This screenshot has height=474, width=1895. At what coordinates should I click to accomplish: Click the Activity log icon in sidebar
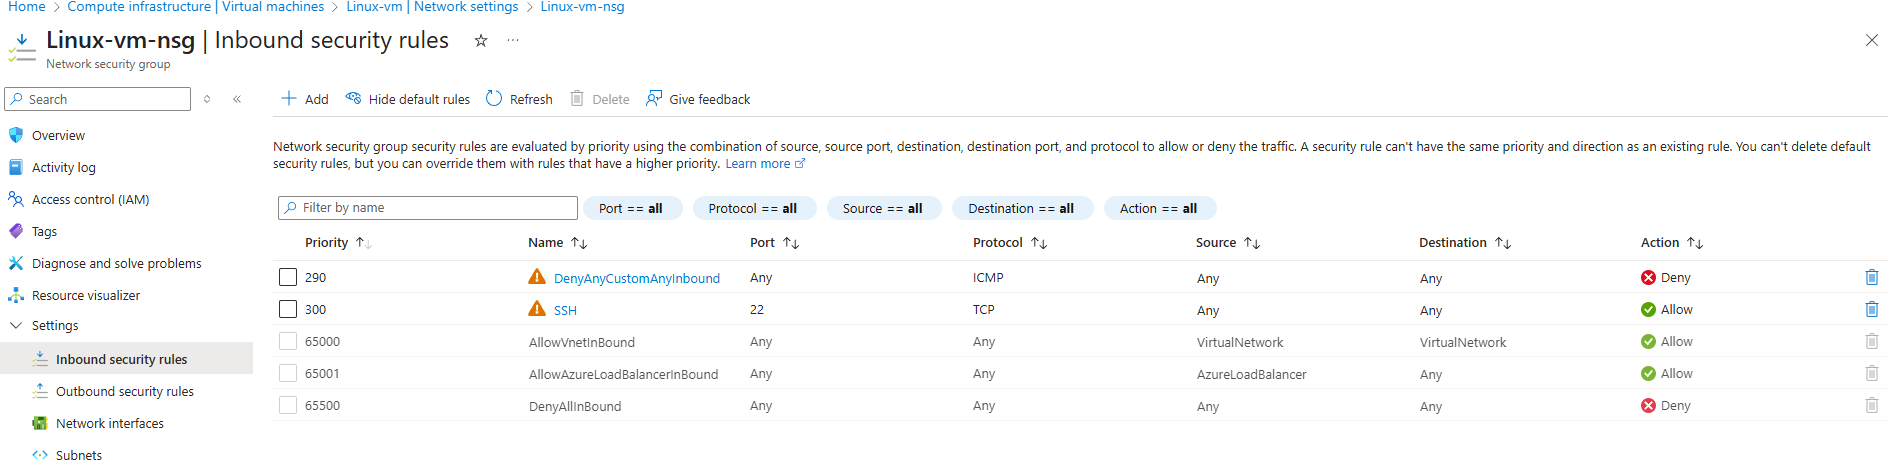click(15, 167)
